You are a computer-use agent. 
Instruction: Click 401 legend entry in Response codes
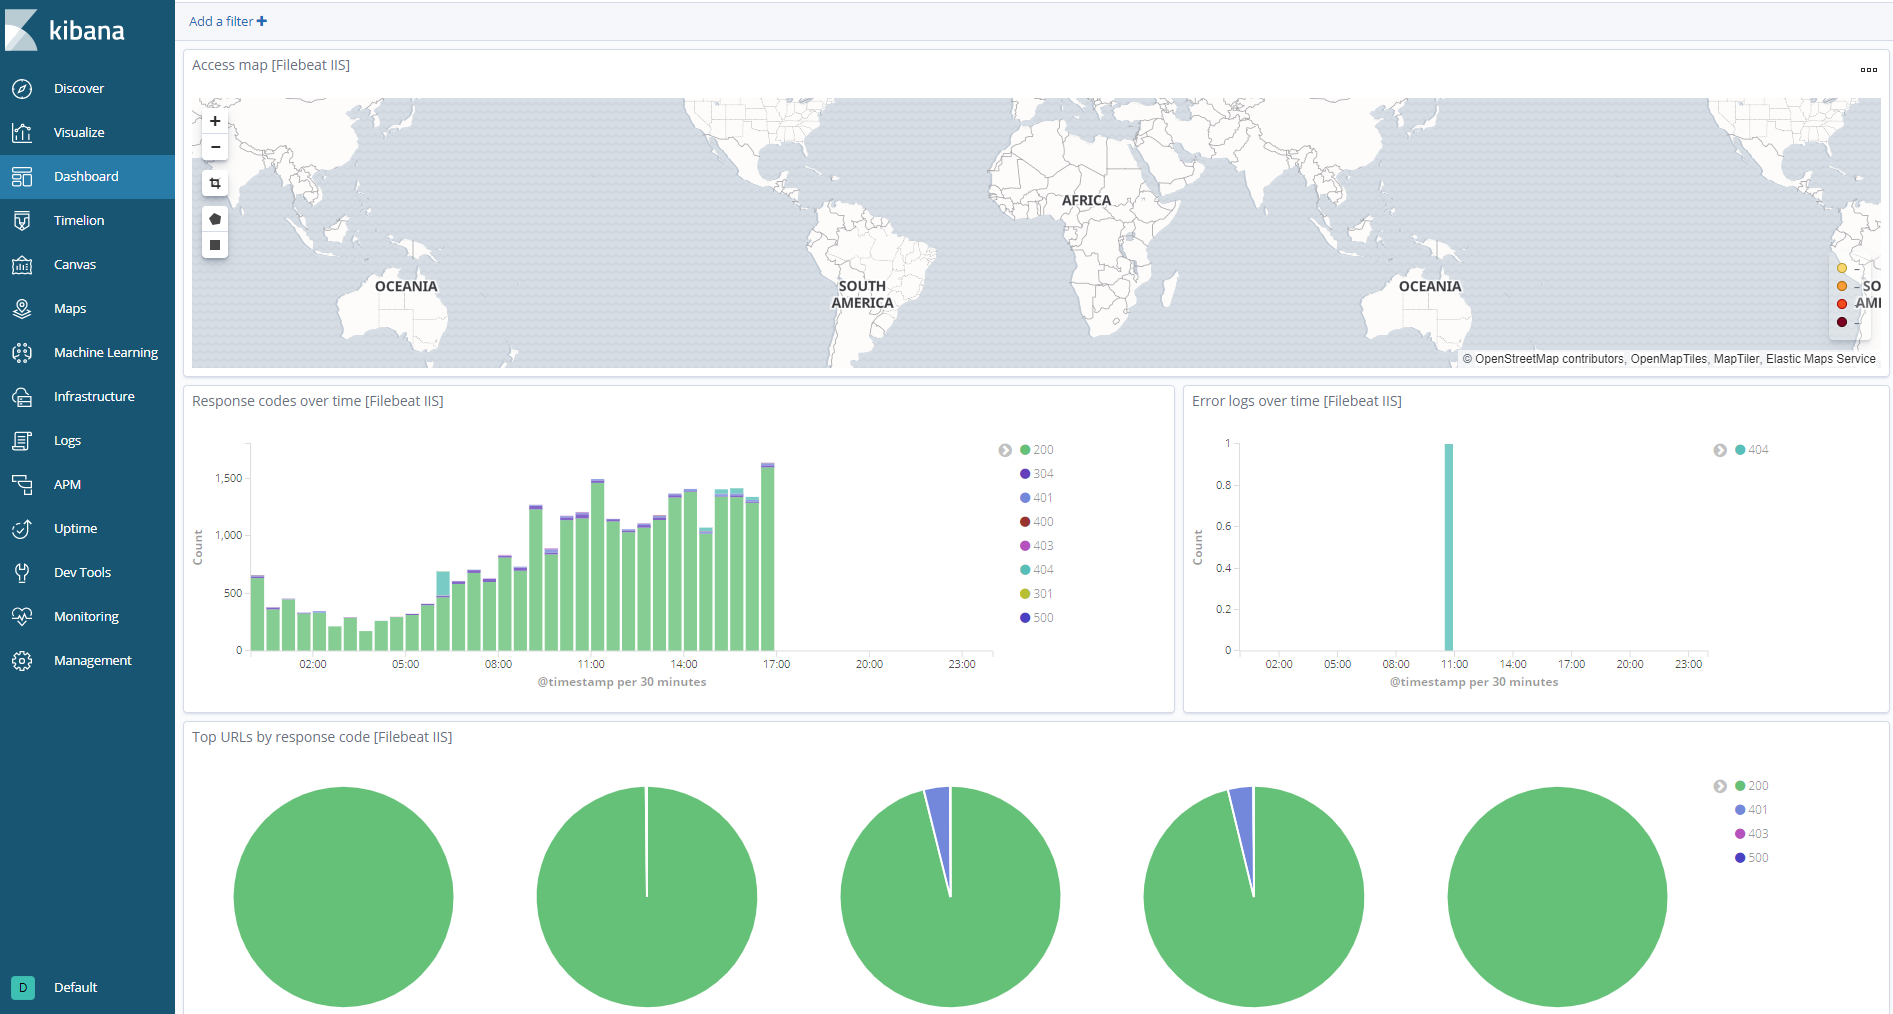[1036, 498]
